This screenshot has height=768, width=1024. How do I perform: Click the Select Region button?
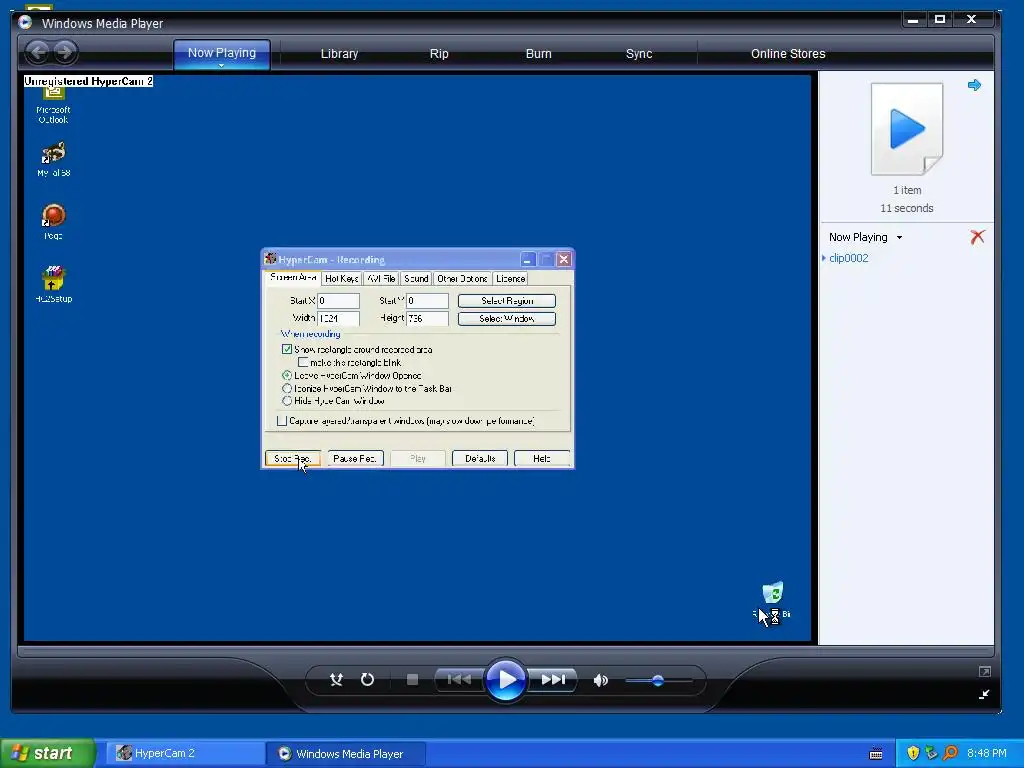click(x=507, y=300)
